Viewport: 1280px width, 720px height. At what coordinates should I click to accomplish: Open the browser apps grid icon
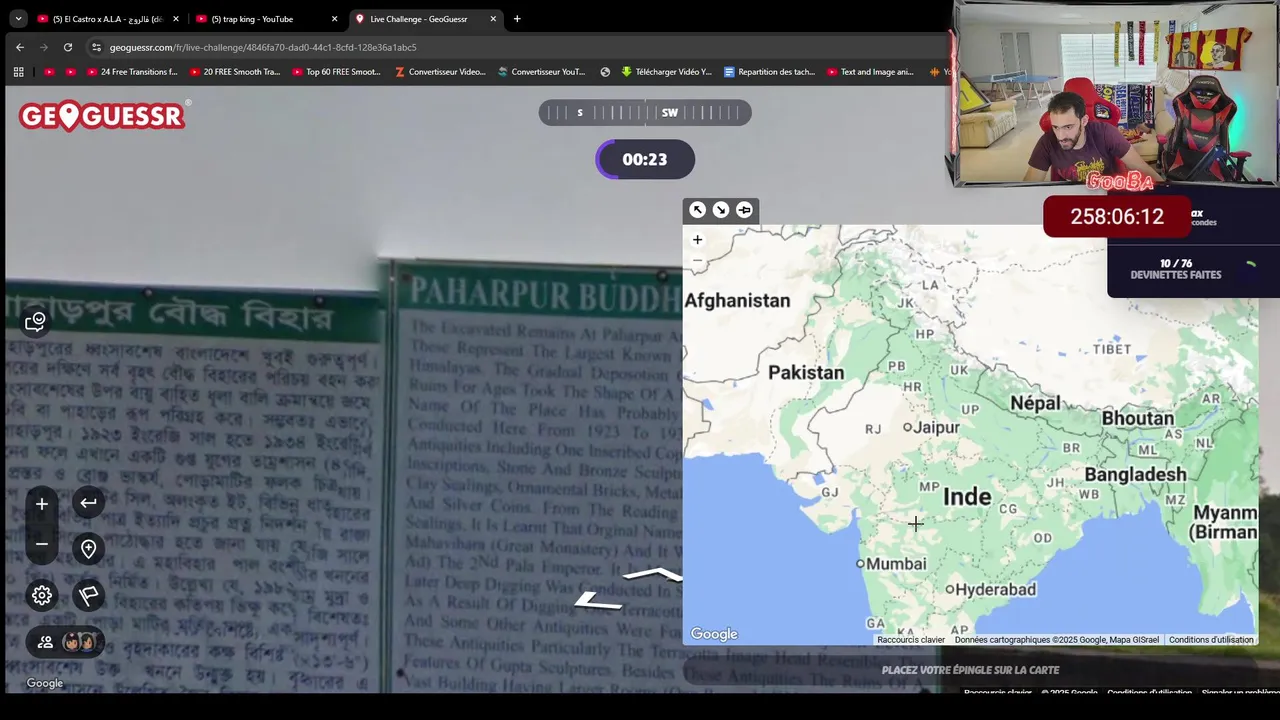[18, 72]
